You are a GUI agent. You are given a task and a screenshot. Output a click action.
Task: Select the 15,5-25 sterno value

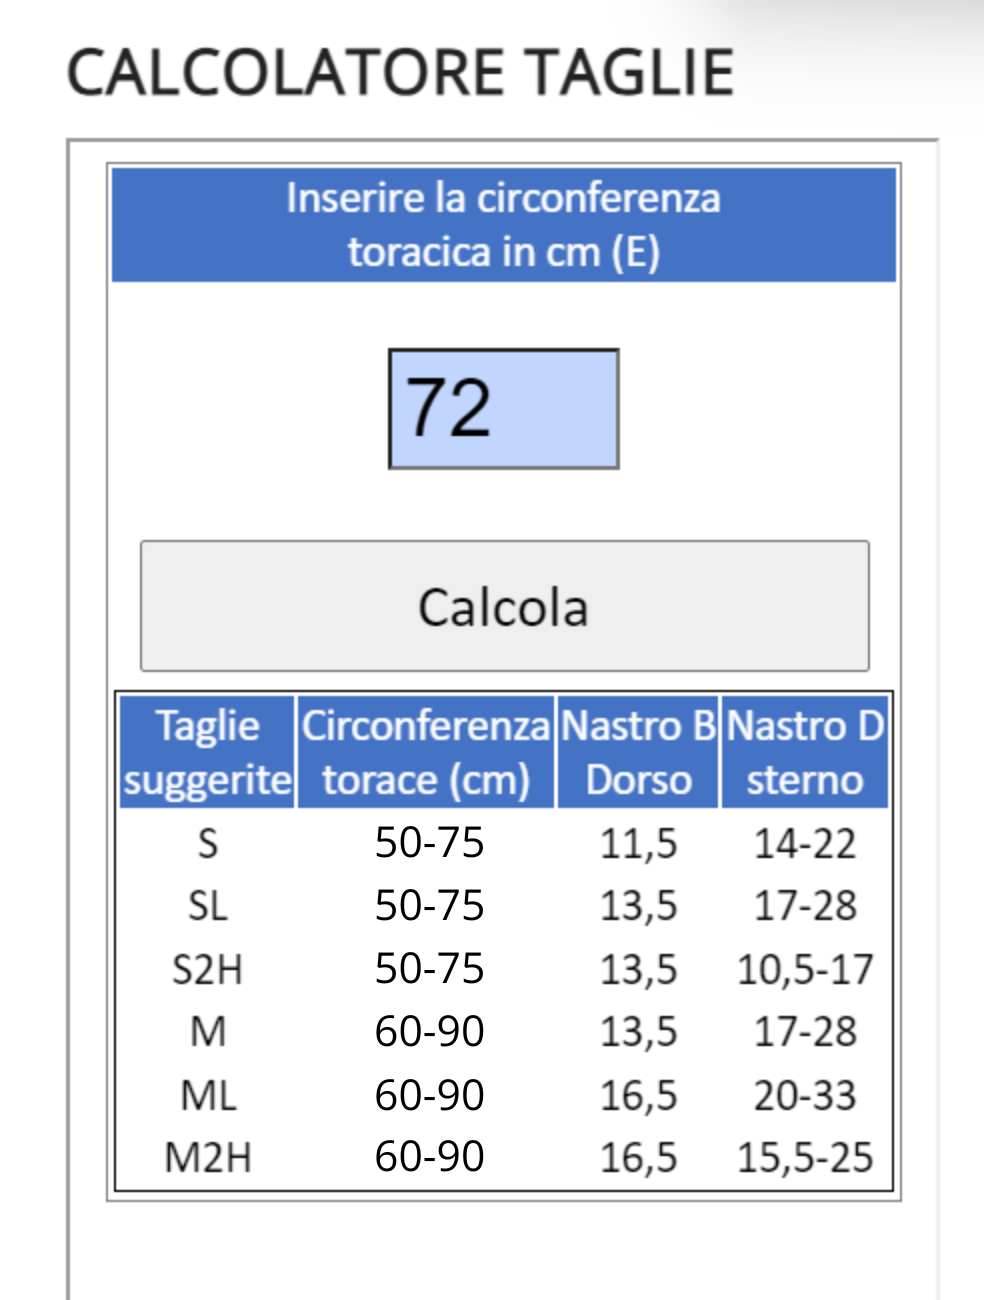tap(805, 1157)
